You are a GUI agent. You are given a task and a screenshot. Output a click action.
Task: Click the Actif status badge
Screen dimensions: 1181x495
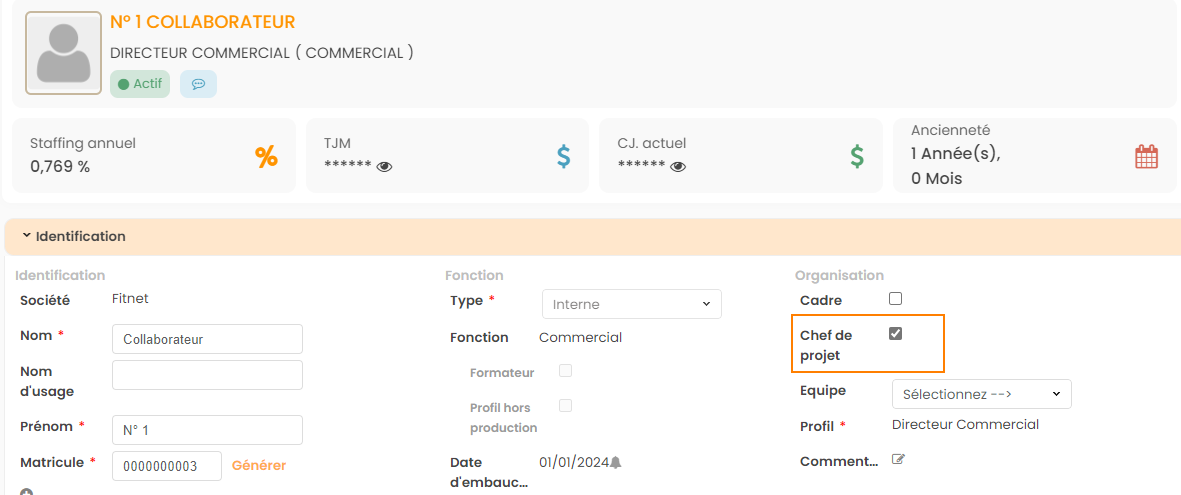[140, 84]
